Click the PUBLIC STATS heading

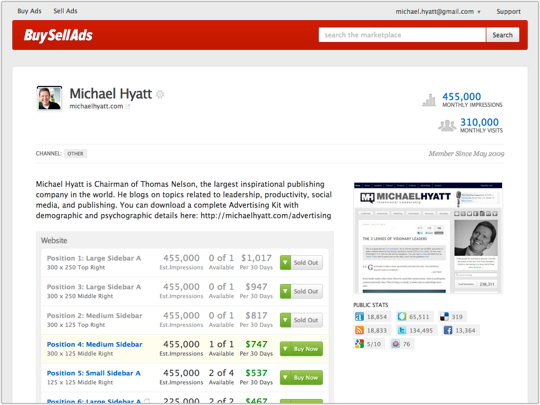(x=371, y=305)
